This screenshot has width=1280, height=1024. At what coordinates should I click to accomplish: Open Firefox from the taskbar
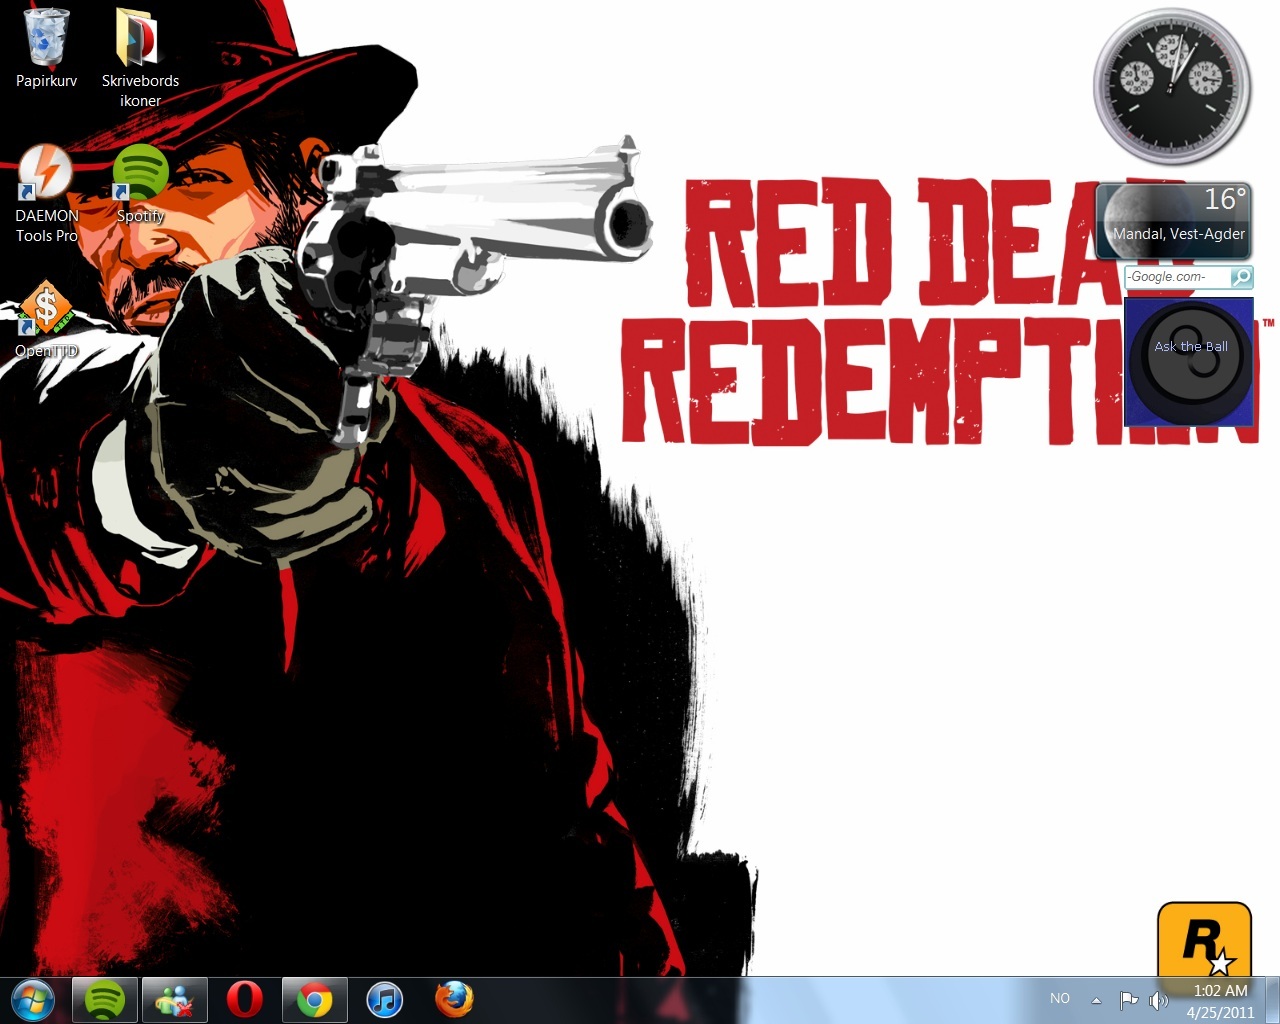pos(454,999)
